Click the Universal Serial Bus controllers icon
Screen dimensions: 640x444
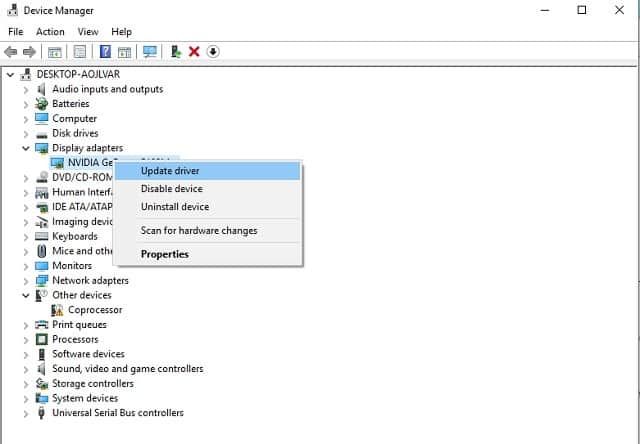(x=41, y=413)
